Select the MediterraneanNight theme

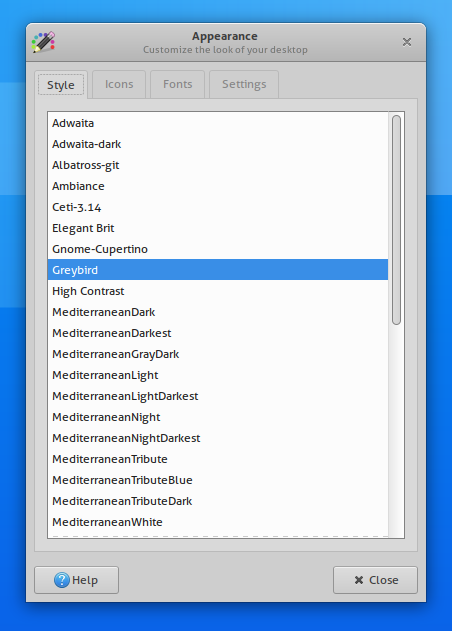pos(218,417)
